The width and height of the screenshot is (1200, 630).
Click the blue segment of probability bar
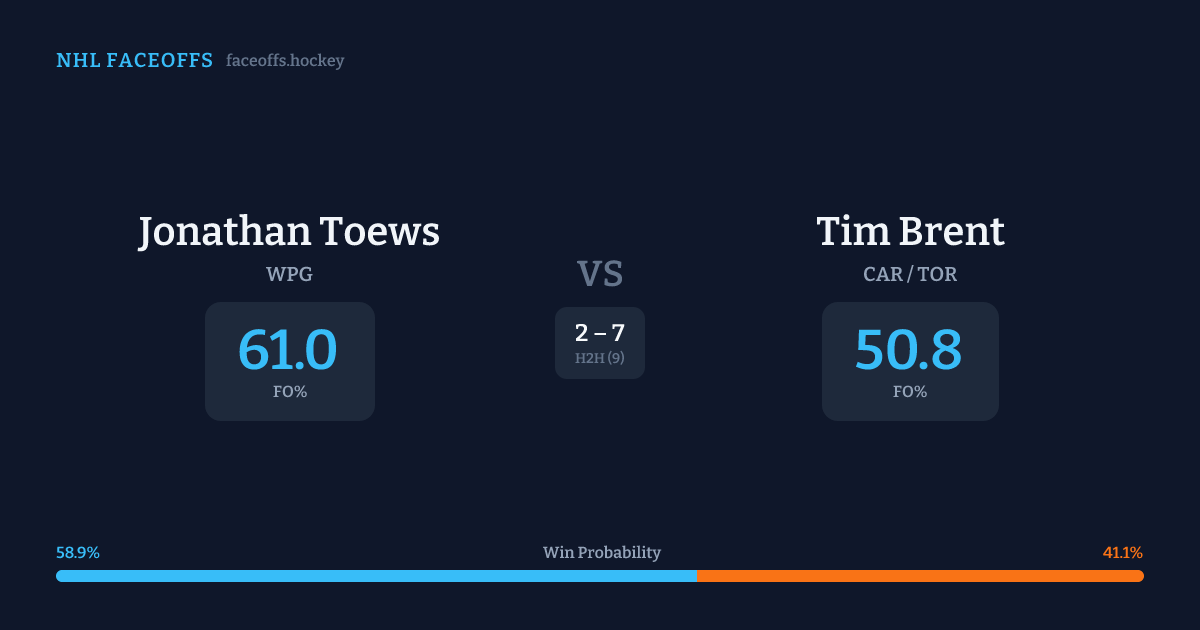tap(376, 576)
